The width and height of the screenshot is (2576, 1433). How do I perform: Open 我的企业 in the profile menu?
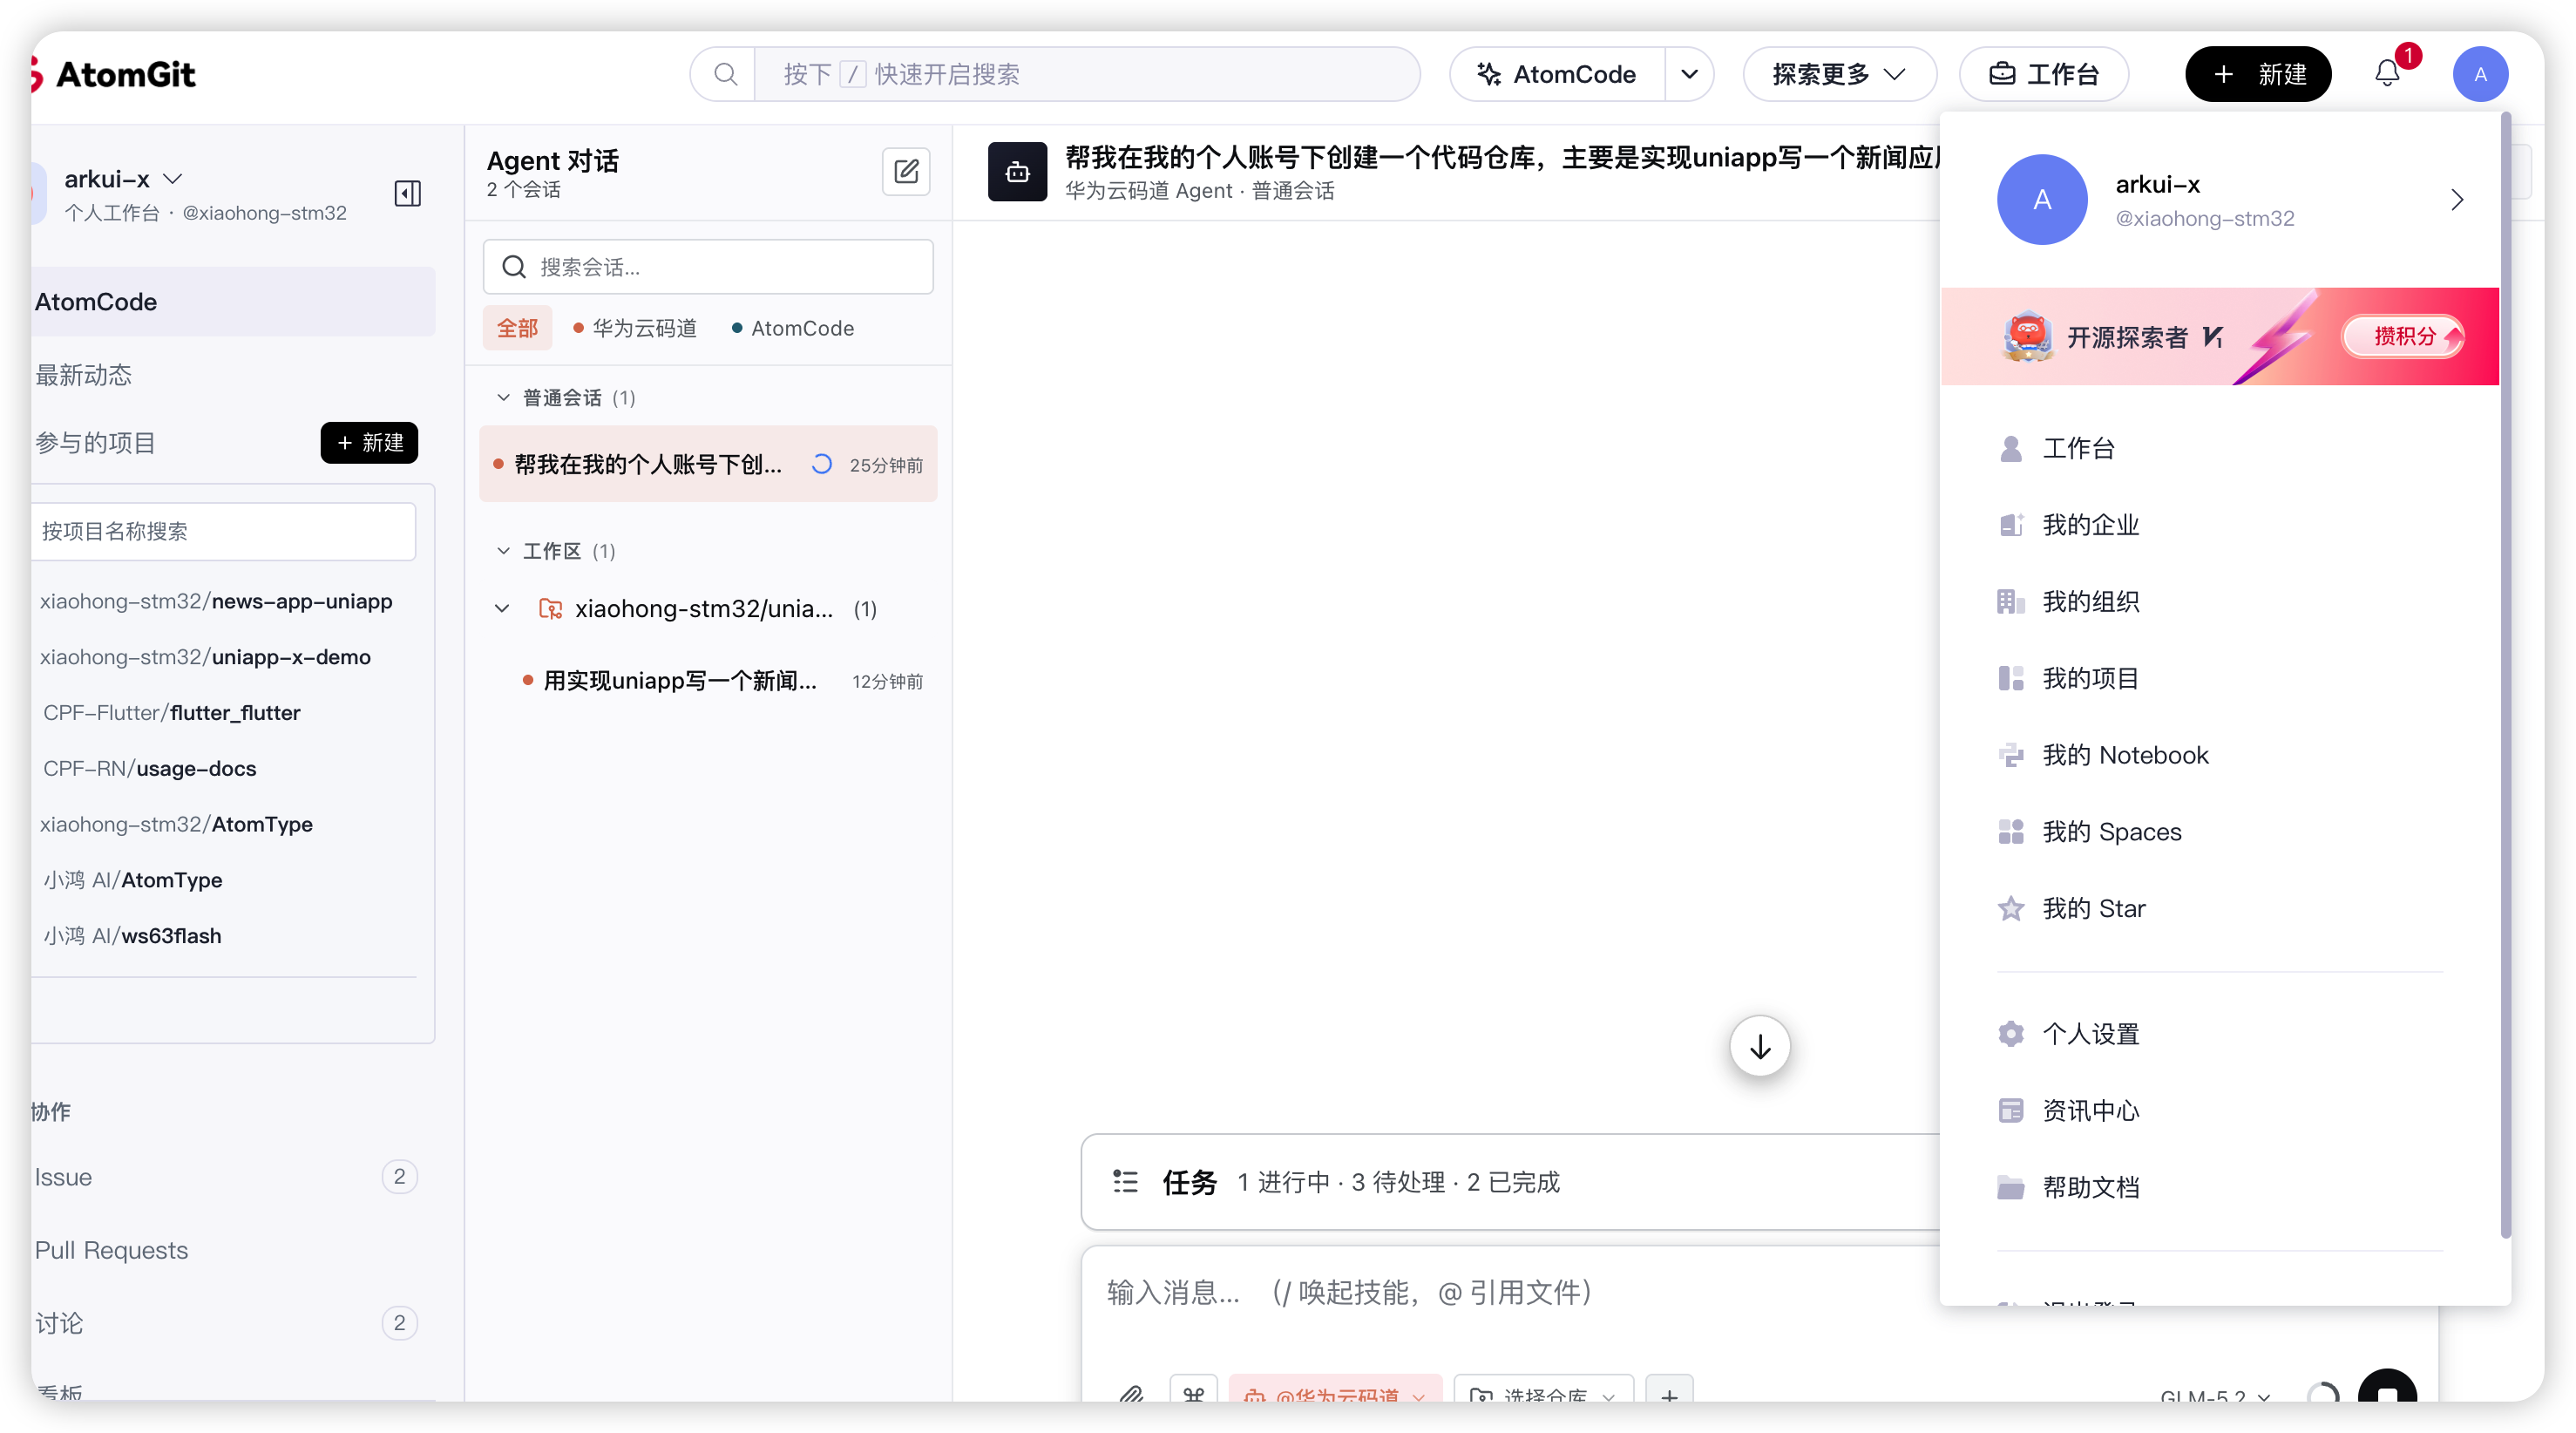point(2220,525)
